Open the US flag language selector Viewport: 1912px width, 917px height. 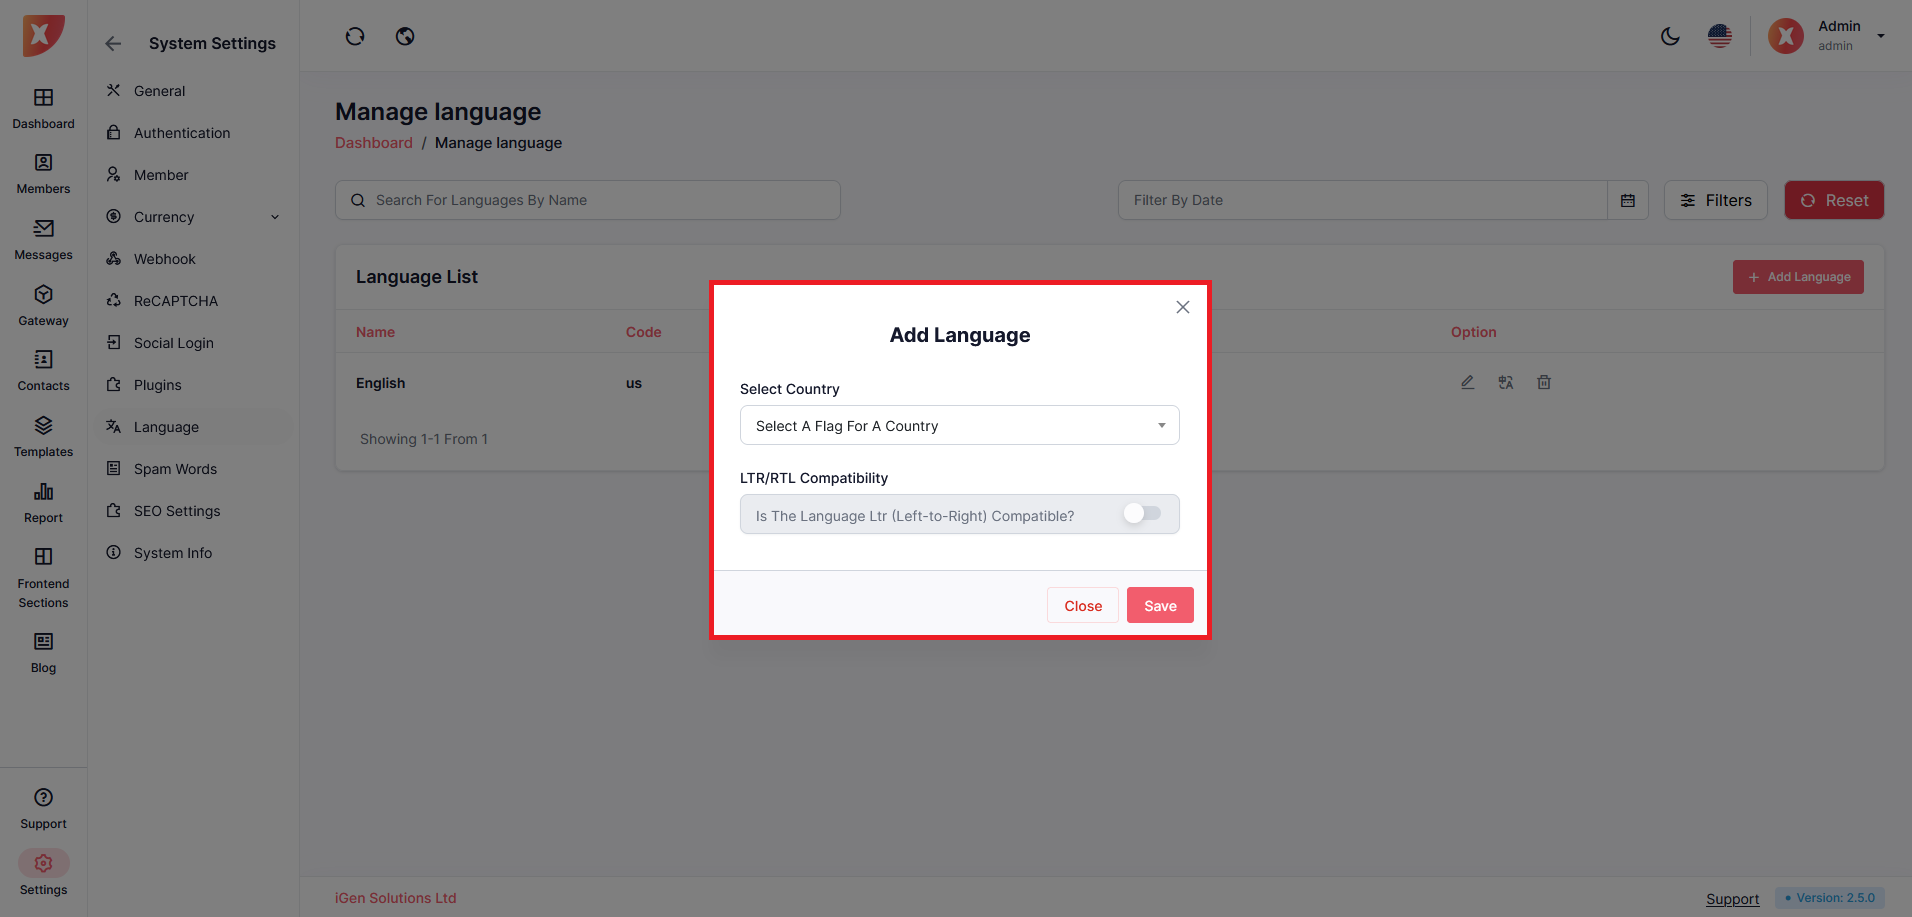click(x=1719, y=37)
